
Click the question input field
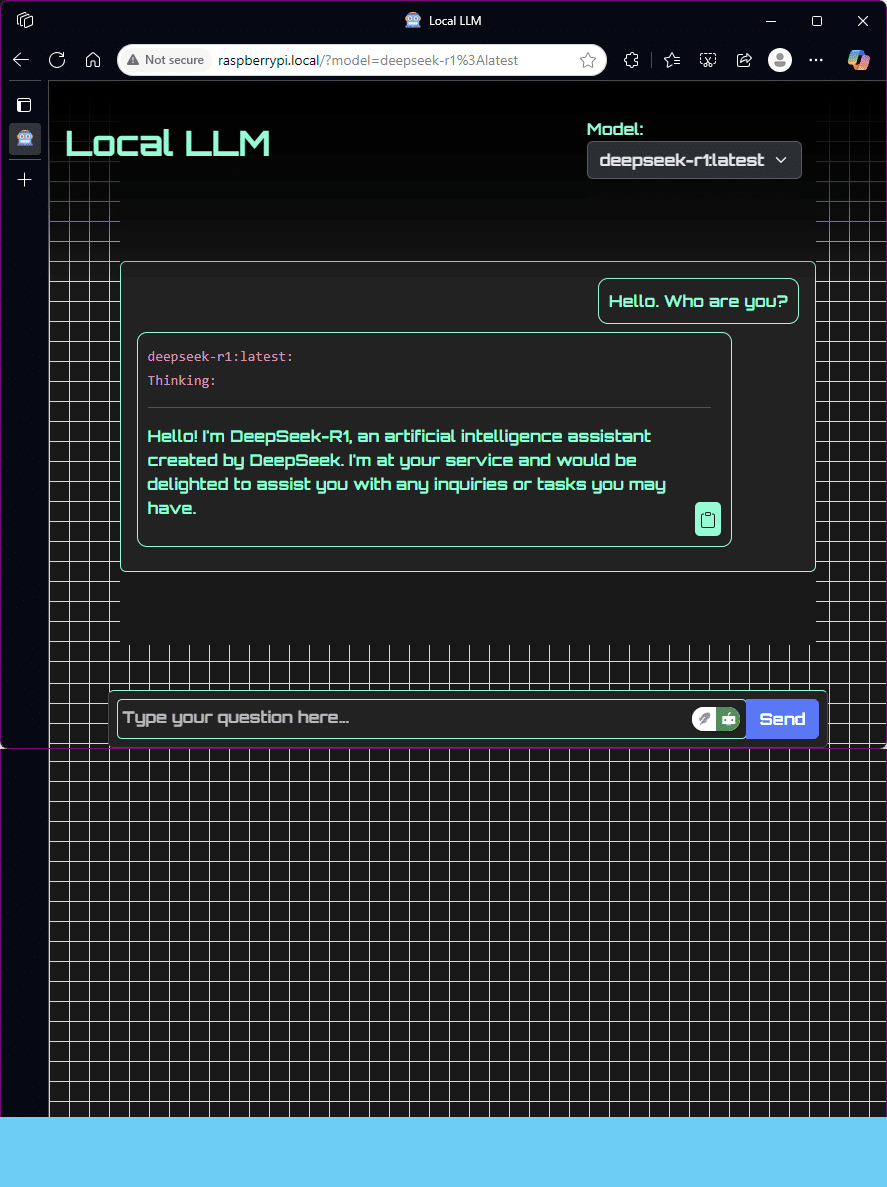[x=400, y=718]
